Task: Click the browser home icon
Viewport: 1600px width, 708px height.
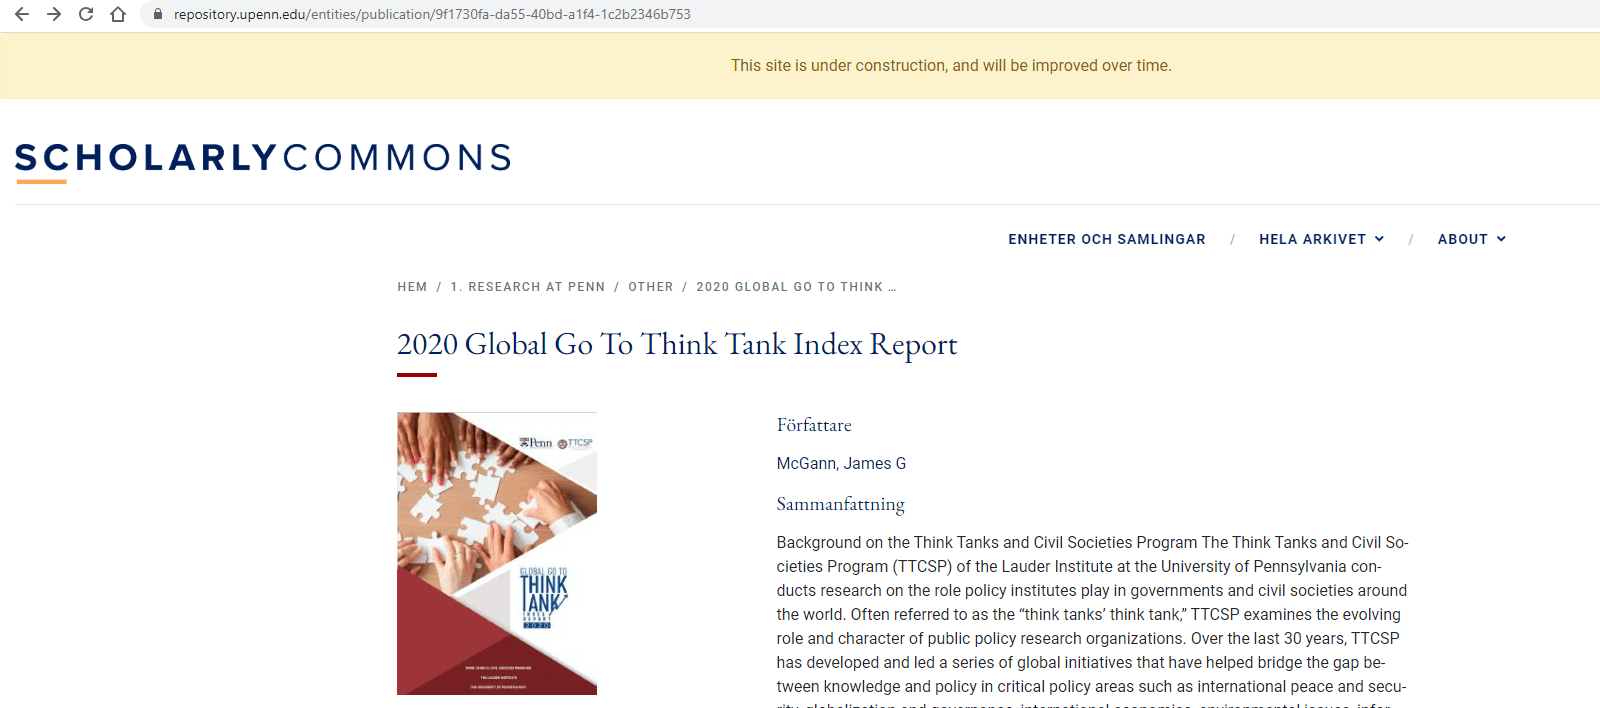Action: pyautogui.click(x=118, y=14)
